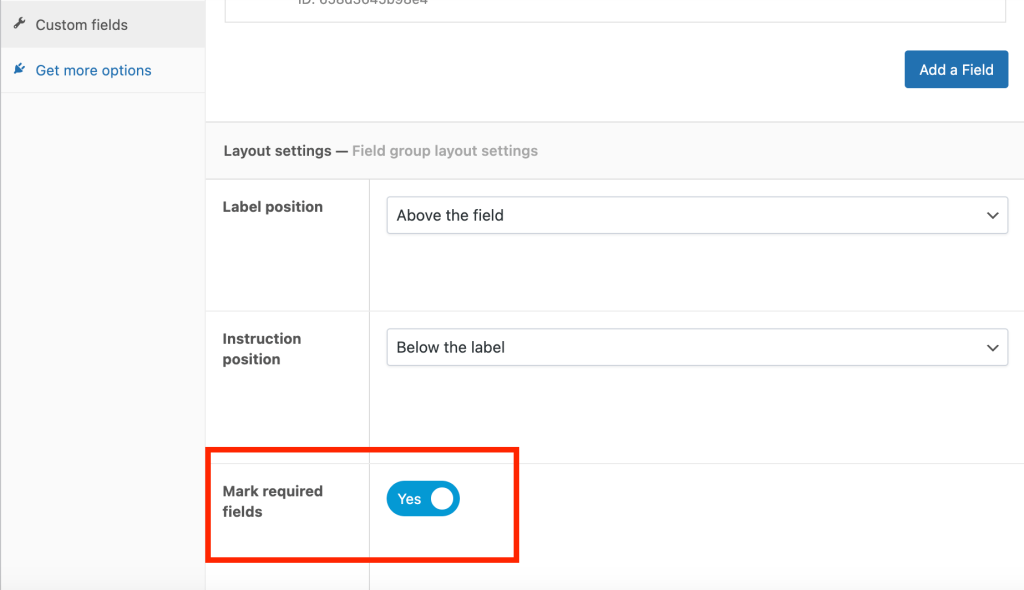1024x590 pixels.
Task: Select the Above the field option text
Action: [x=452, y=215]
